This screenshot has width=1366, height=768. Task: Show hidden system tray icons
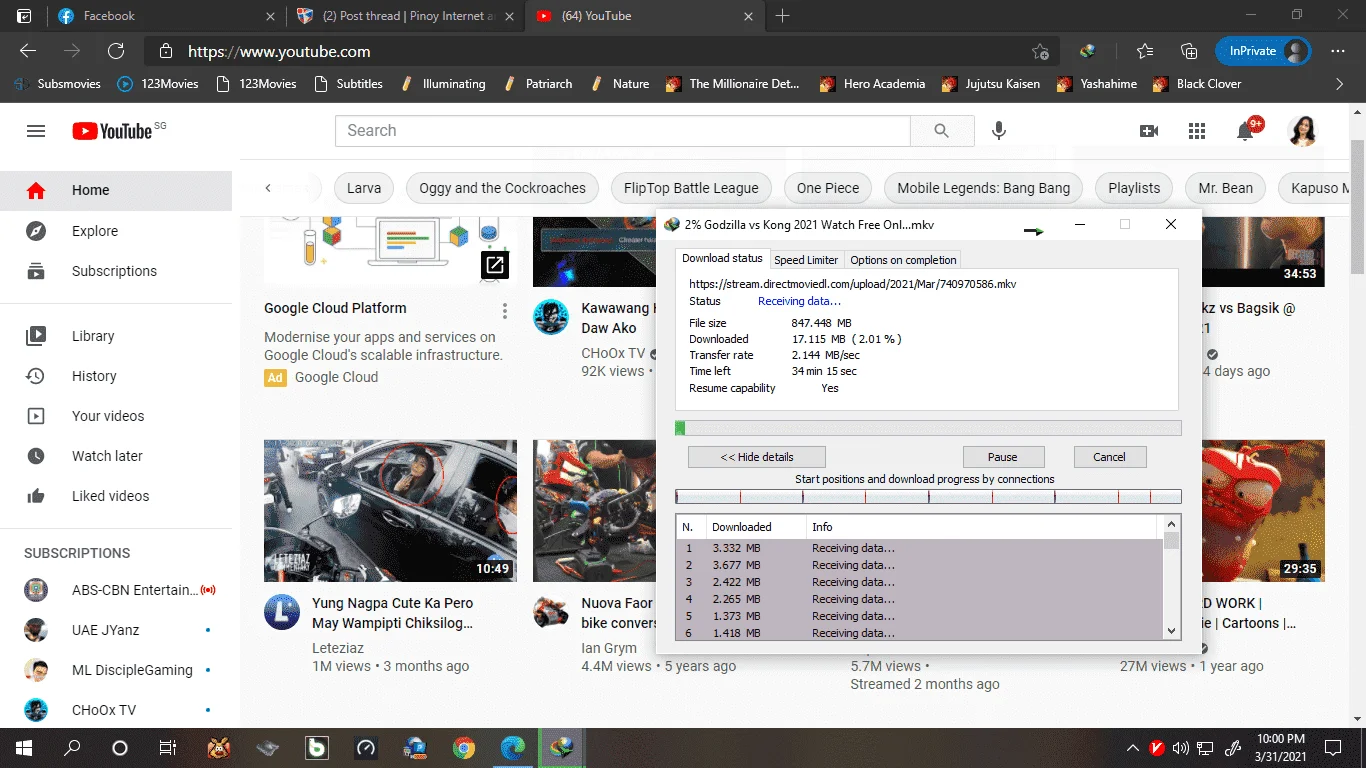coord(1133,747)
